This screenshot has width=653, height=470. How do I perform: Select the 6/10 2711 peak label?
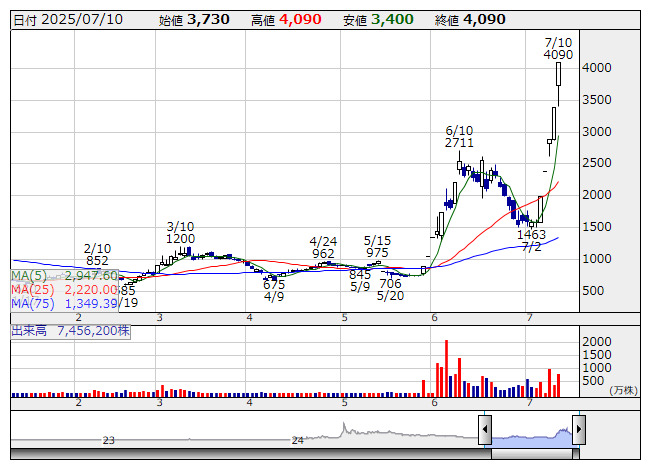tap(459, 137)
